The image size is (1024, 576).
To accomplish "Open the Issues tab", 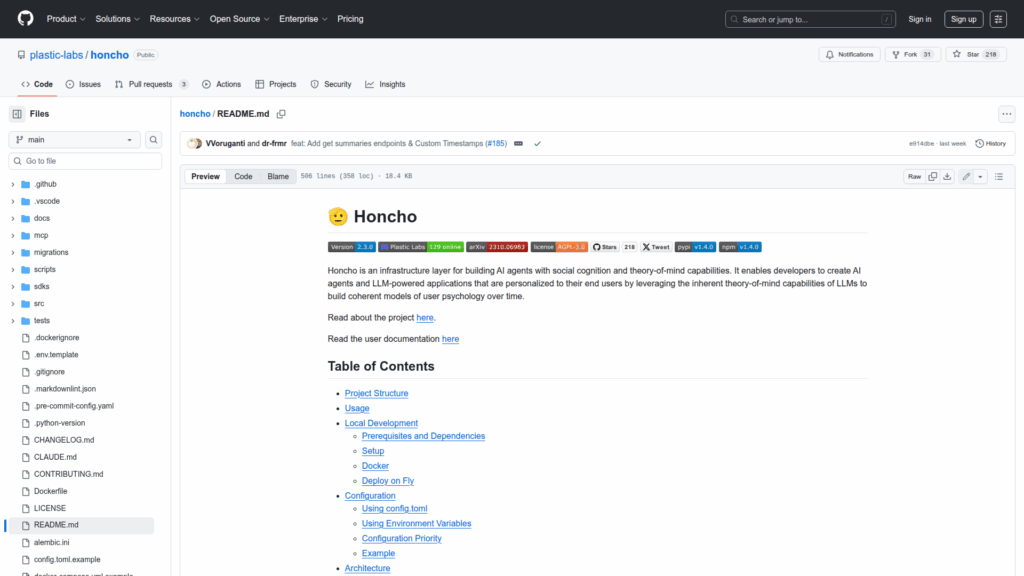I will tap(83, 84).
